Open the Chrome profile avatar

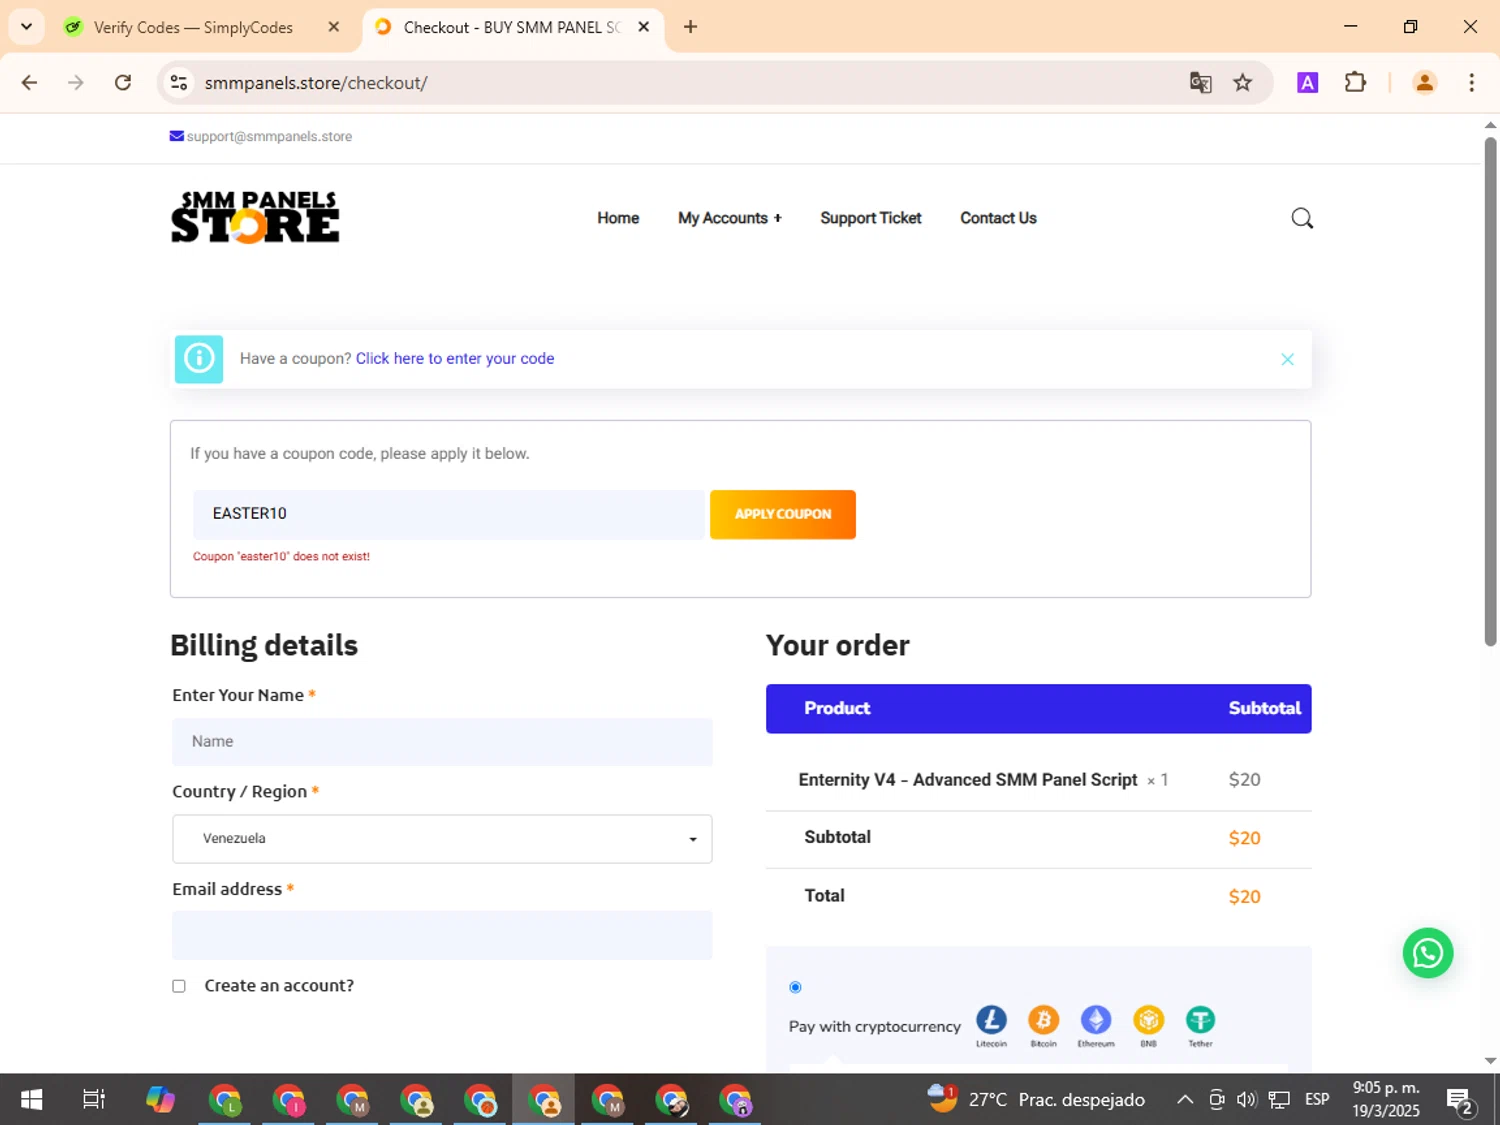pos(1424,83)
